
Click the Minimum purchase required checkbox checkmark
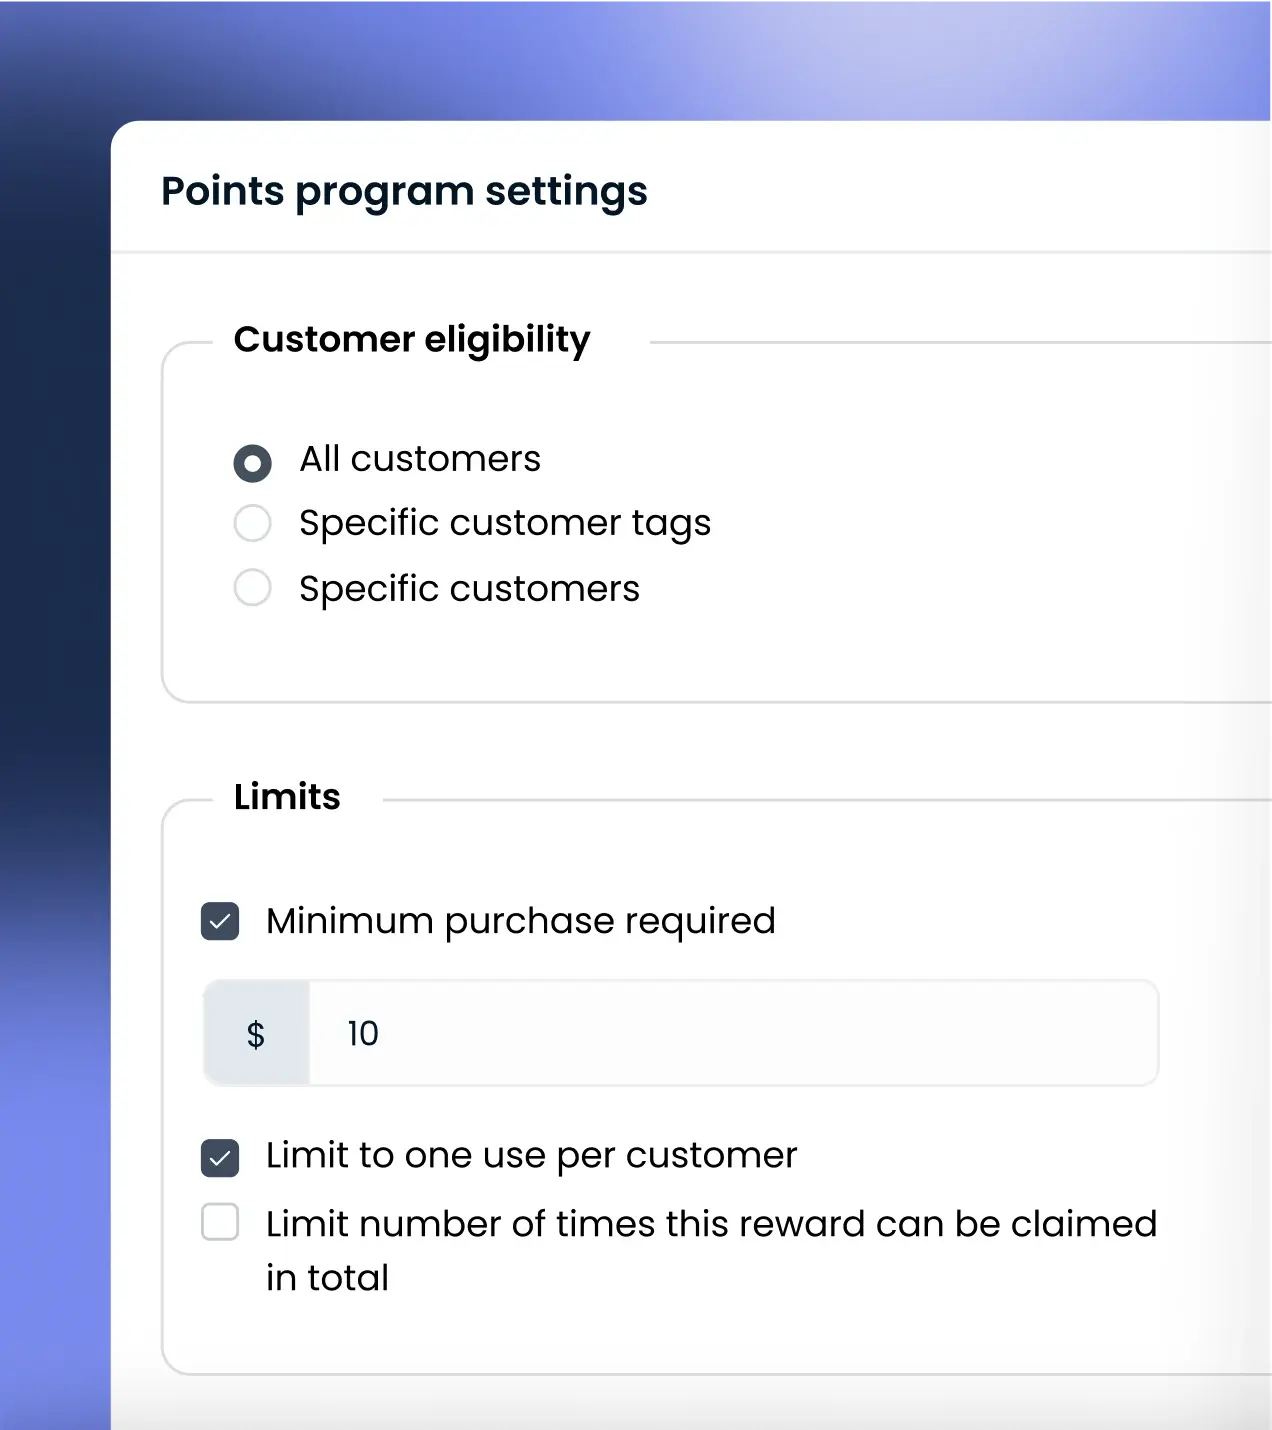click(220, 921)
